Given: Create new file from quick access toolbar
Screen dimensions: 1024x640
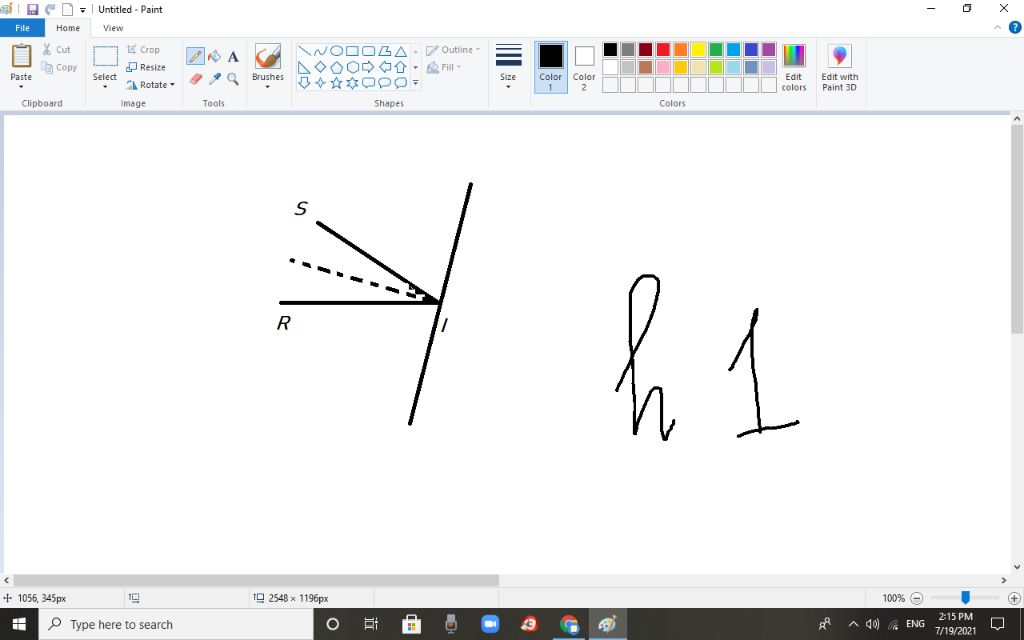Looking at the screenshot, I should point(67,9).
